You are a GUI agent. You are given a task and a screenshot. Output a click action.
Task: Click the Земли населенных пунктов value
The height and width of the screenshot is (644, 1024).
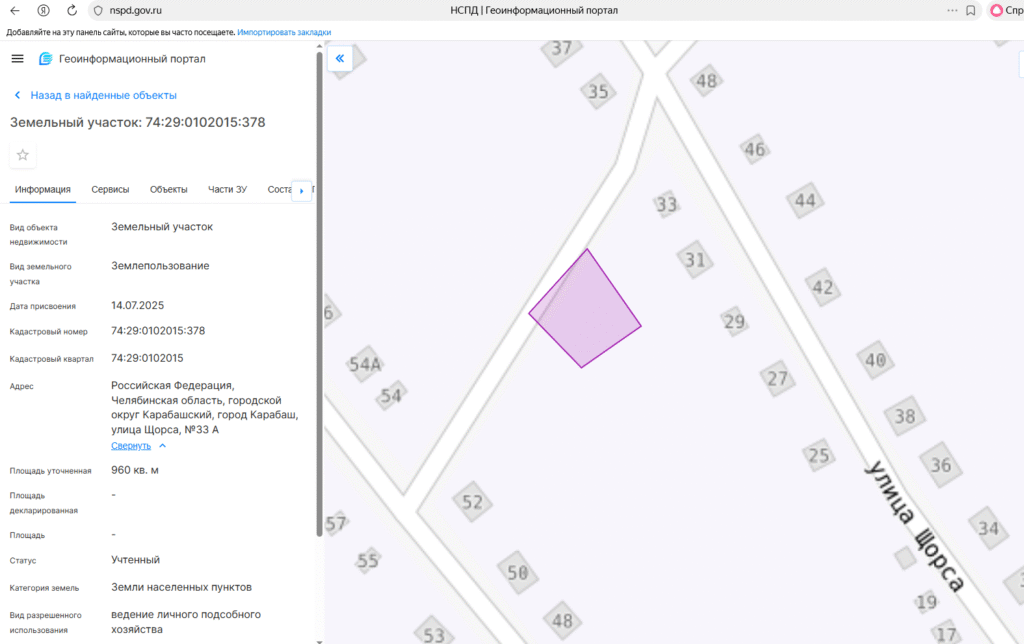(x=181, y=587)
